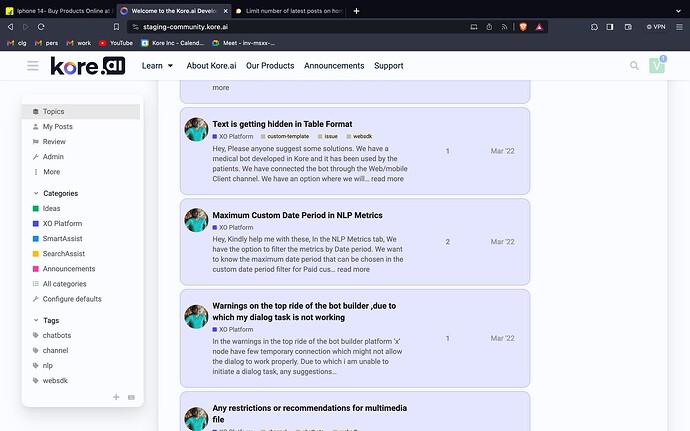Viewport: 690px width, 431px height.
Task: Open Announcements in top navigation
Action: click(x=334, y=66)
